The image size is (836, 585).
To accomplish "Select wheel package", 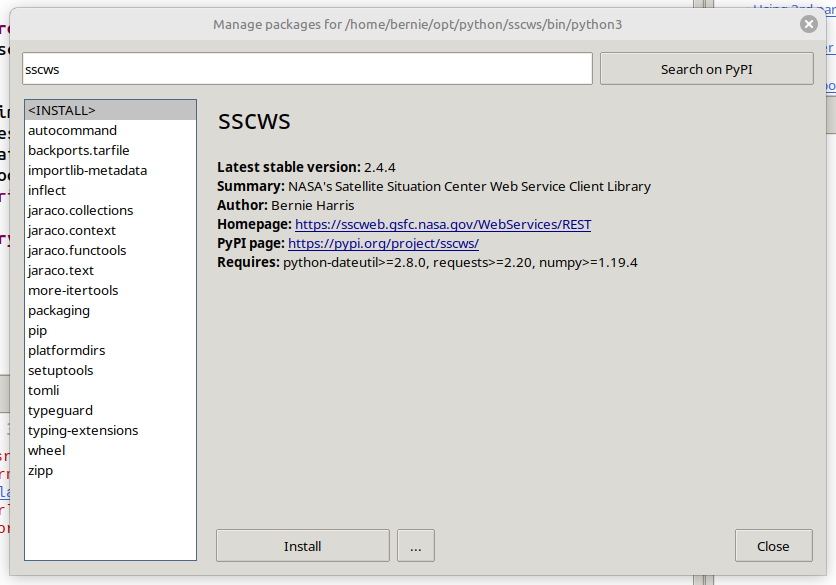I will click(110, 451).
